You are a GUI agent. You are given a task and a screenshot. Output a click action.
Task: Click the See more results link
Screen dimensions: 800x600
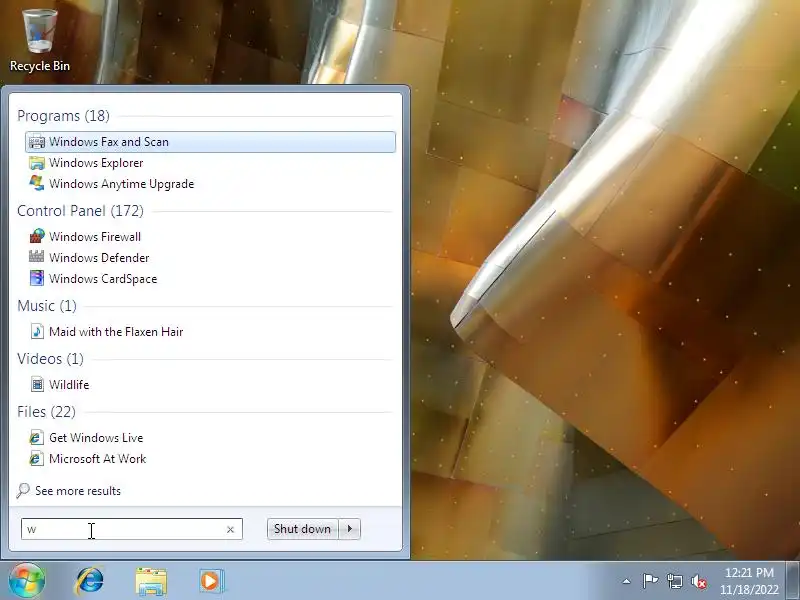click(x=78, y=491)
